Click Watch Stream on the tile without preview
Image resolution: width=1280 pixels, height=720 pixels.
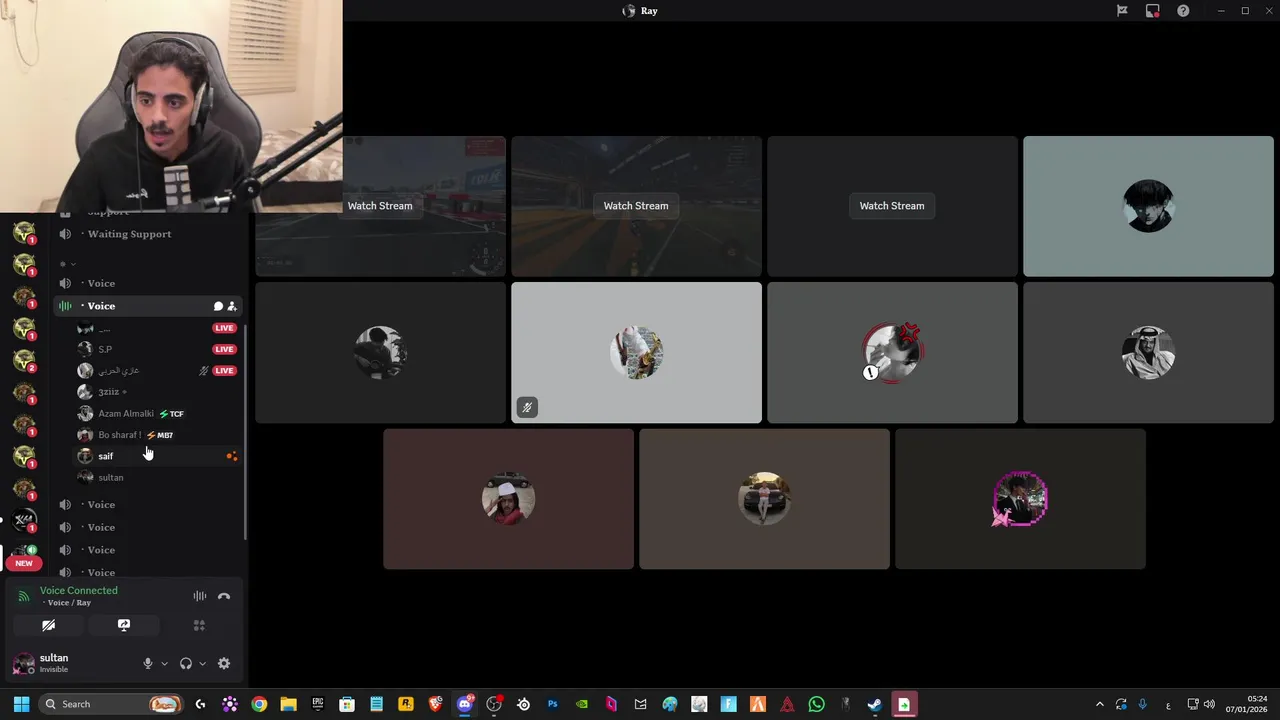(892, 206)
